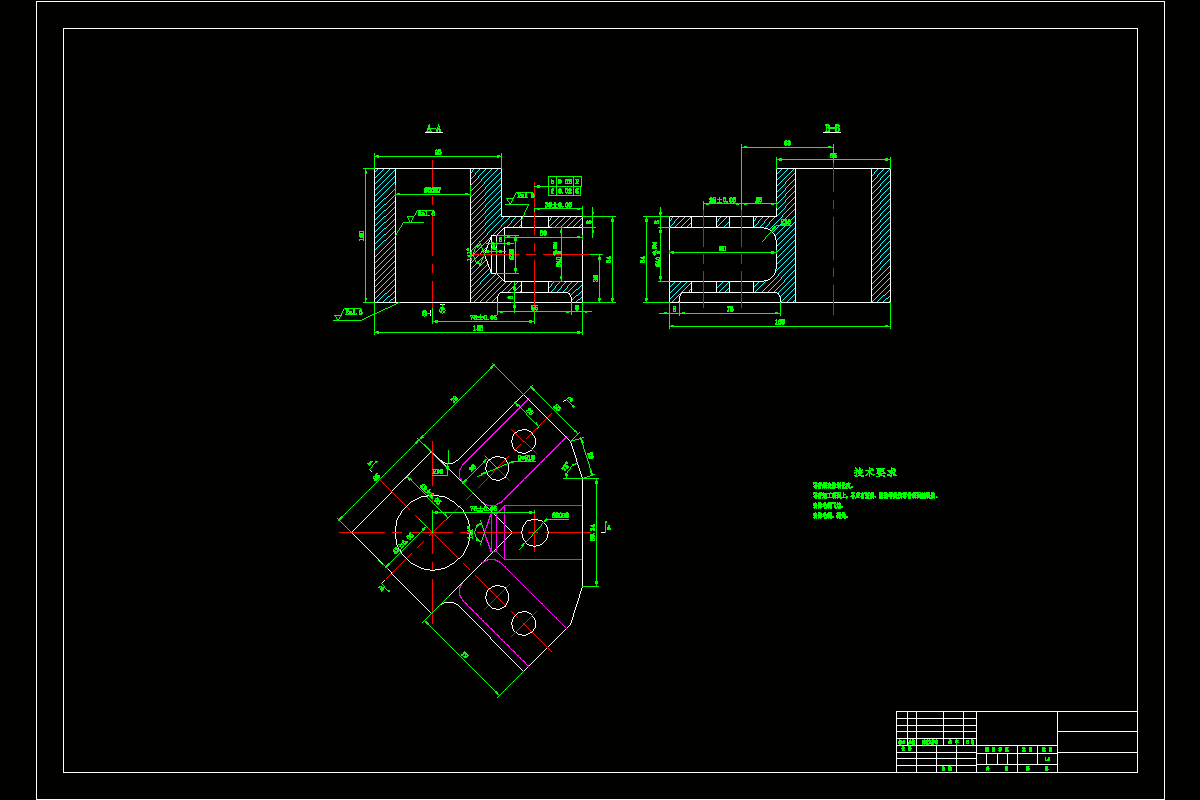Select the hole circle on the plan view's horizontal arm
Image resolution: width=1200 pixels, height=800 pixels.
[535, 532]
